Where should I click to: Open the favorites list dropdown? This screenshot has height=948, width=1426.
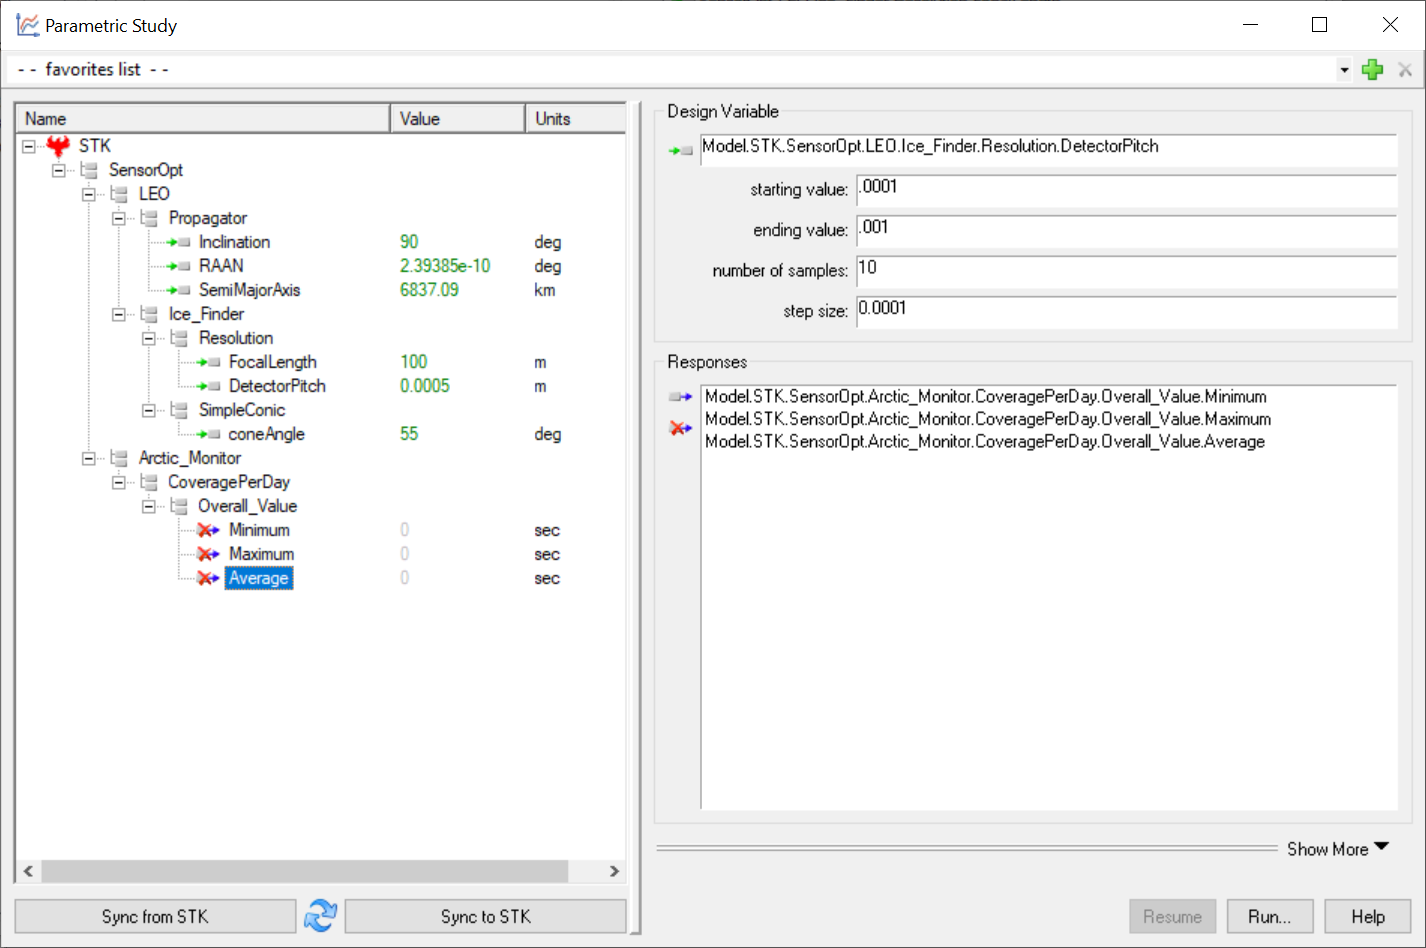pos(1344,70)
